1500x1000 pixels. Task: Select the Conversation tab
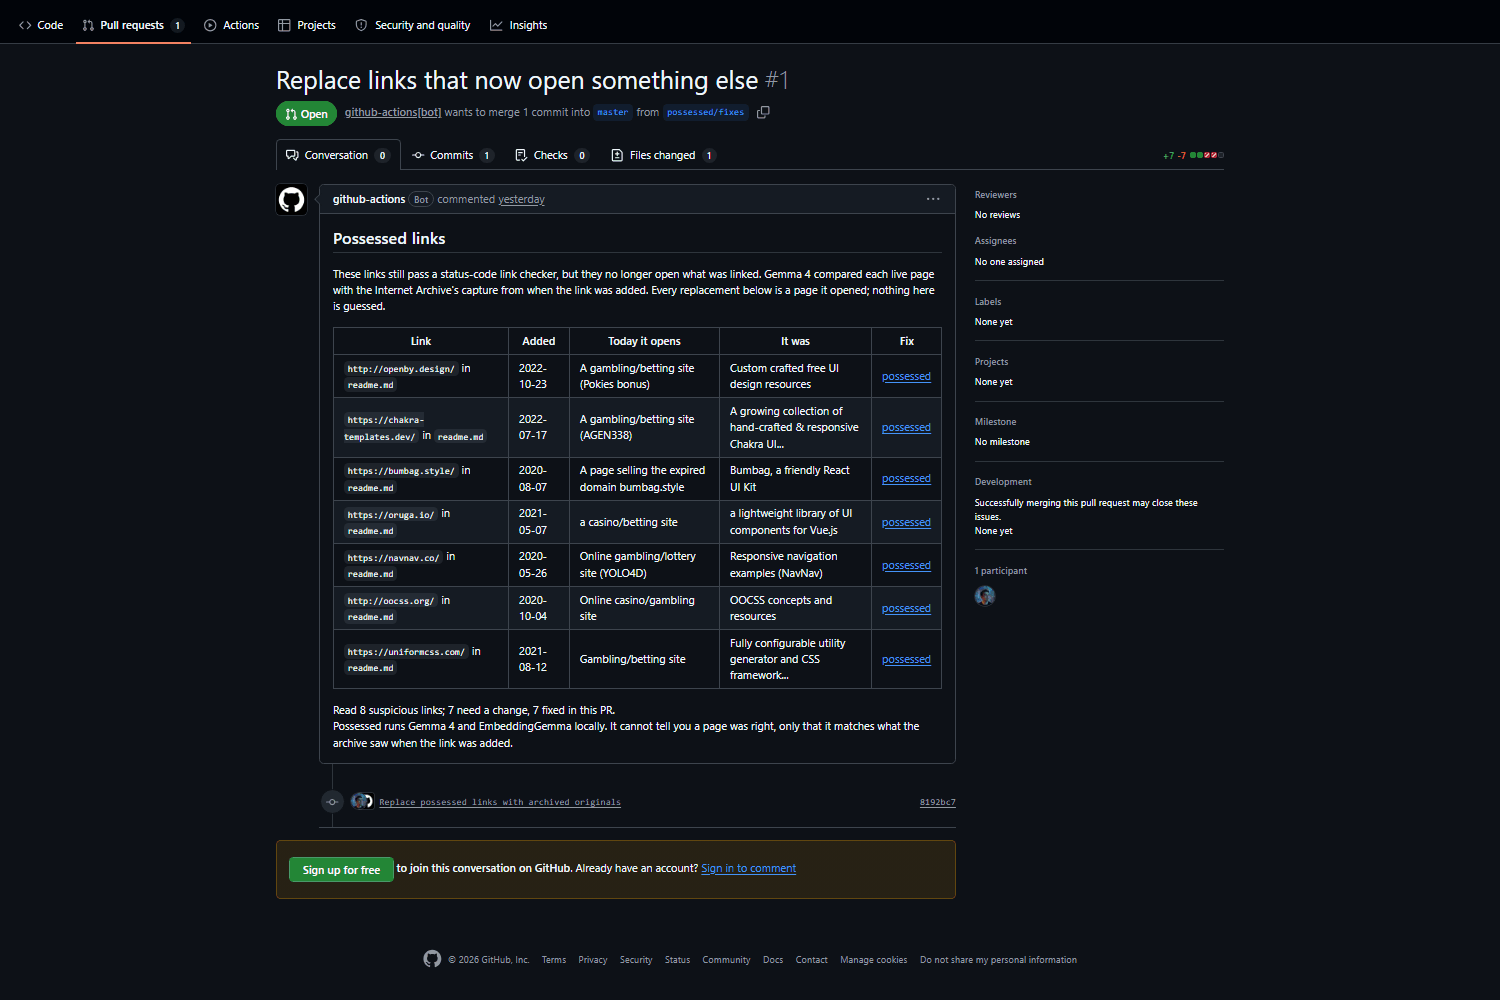tap(338, 155)
